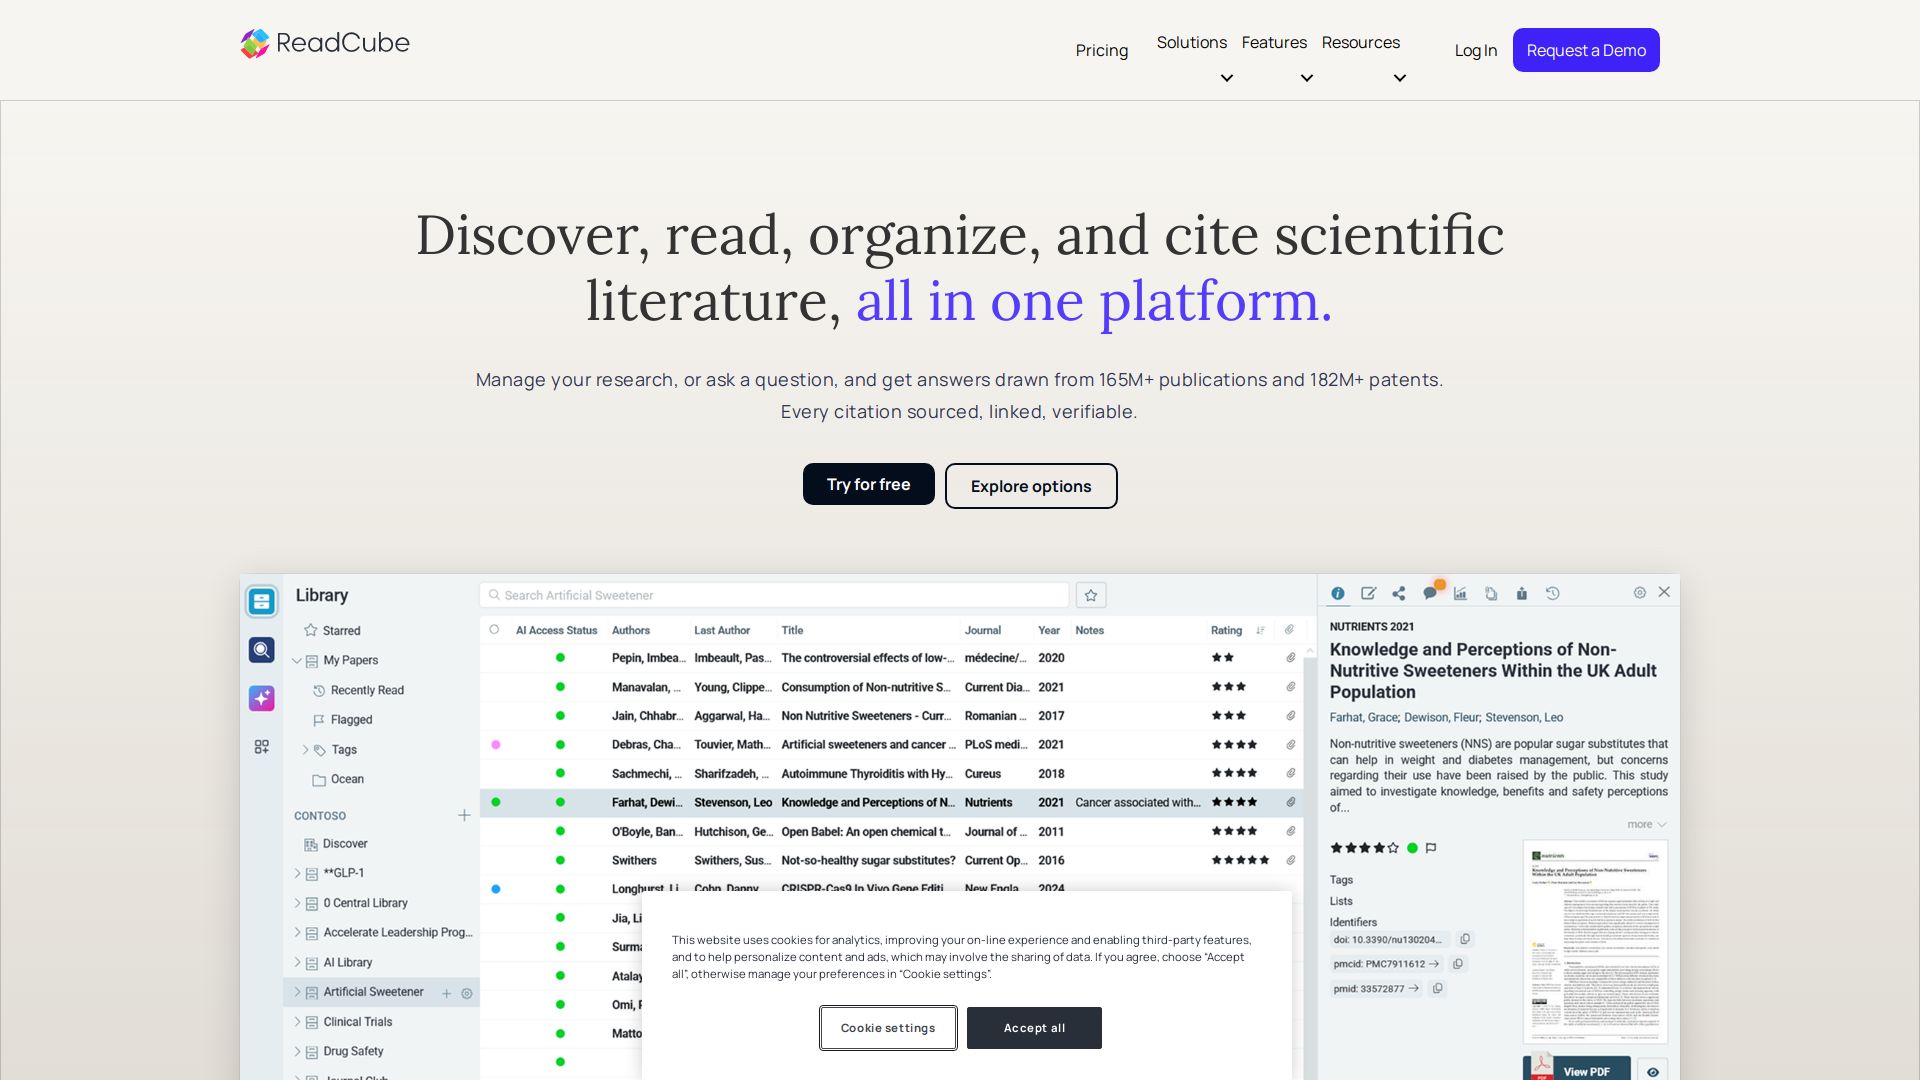Expand the Tags tree item
This screenshot has width=1920, height=1080.
(306, 749)
